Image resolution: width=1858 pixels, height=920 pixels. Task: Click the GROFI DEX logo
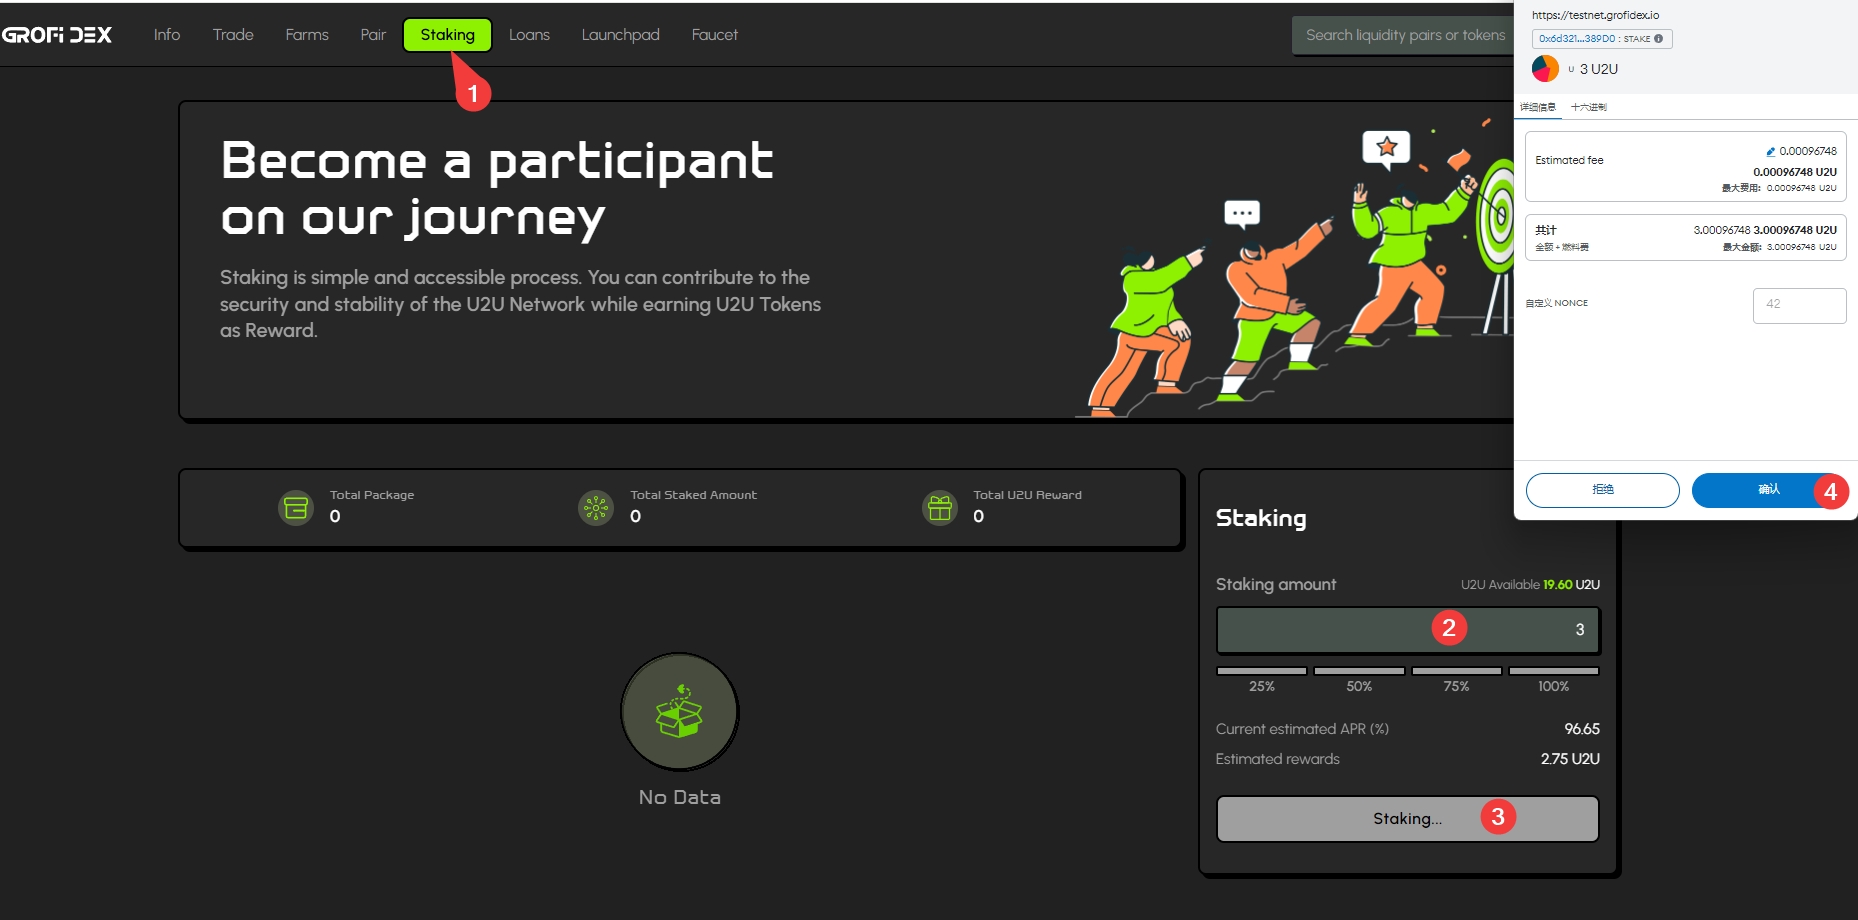coord(57,35)
